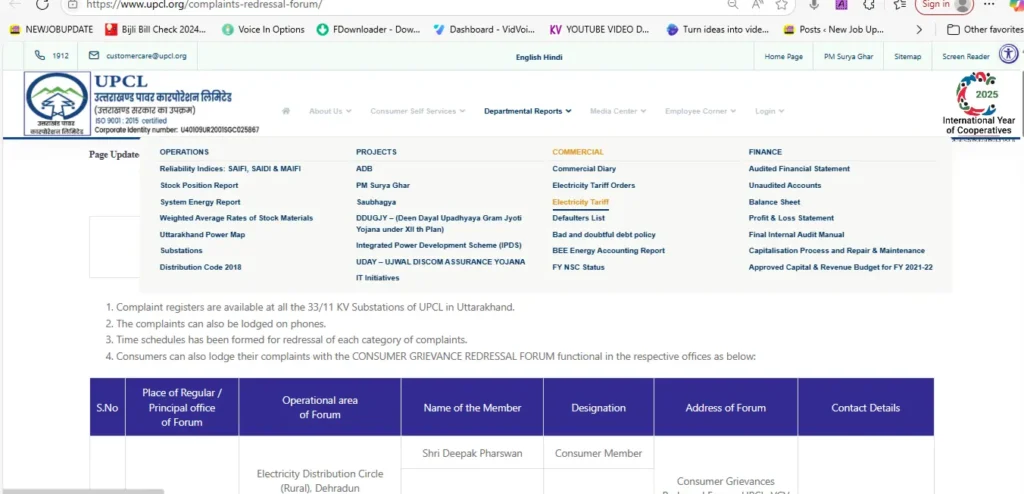Expand Consumer Self Services menu
The height and width of the screenshot is (494, 1024).
click(x=417, y=111)
